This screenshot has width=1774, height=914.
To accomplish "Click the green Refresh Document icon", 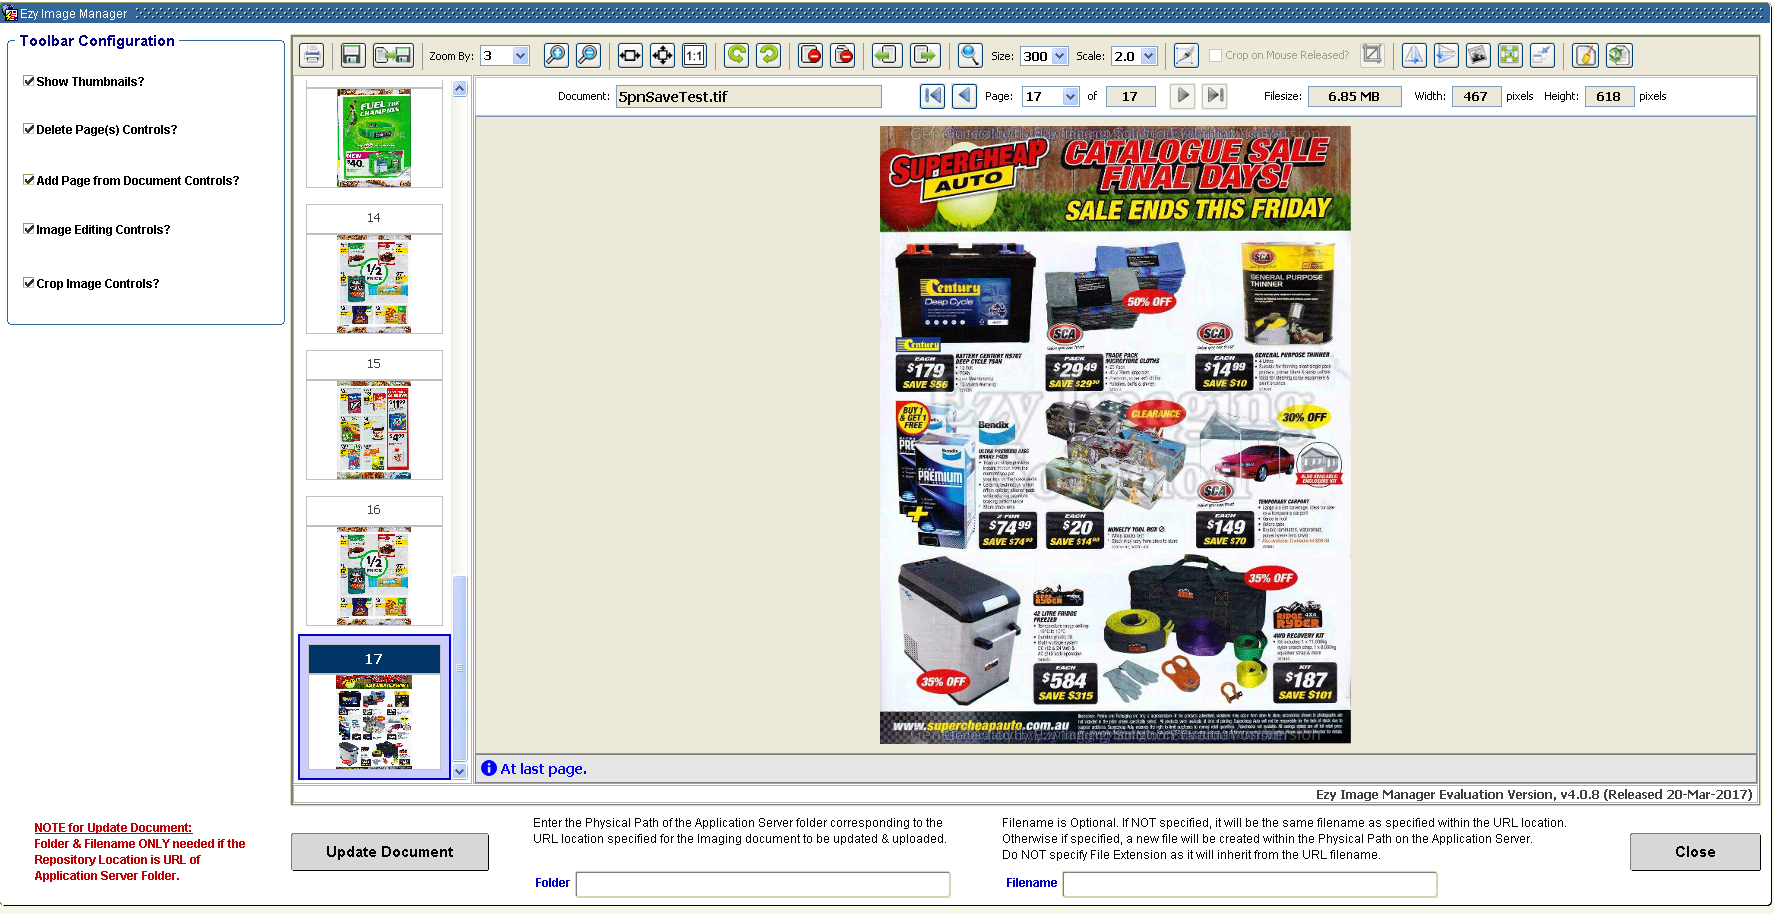I will (x=1620, y=56).
